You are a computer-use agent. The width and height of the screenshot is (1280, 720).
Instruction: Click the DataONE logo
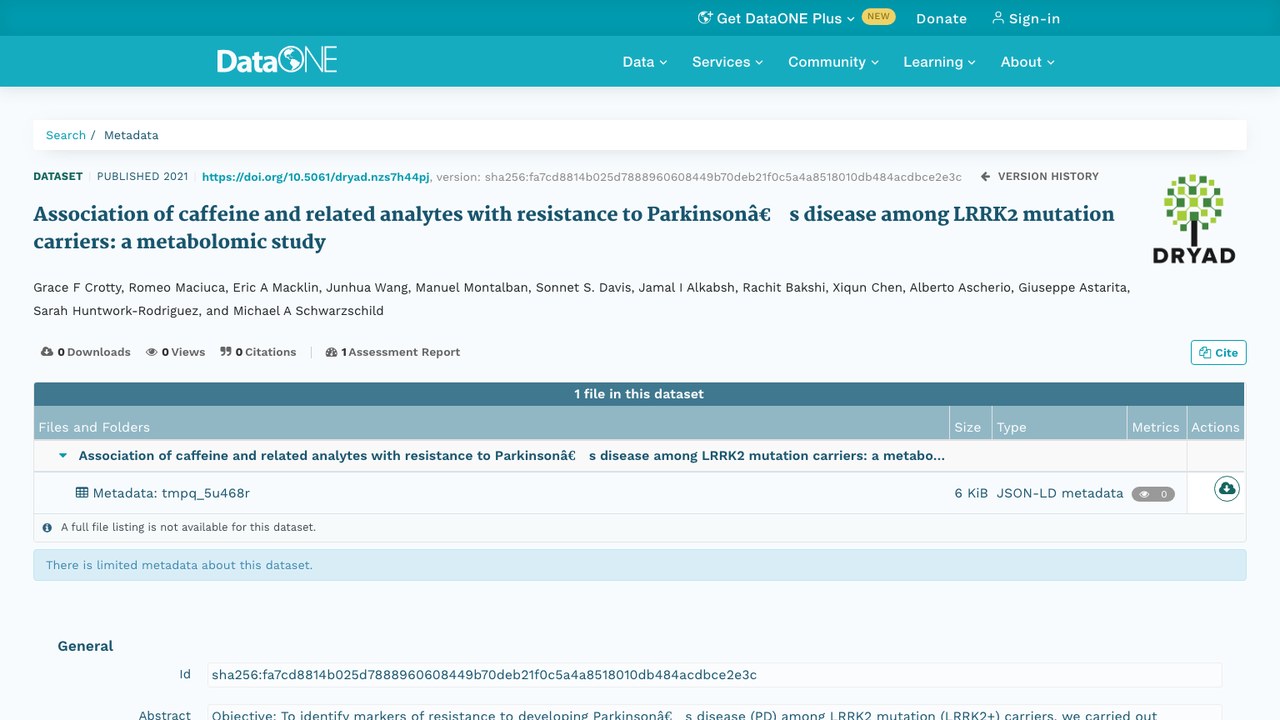tap(277, 60)
